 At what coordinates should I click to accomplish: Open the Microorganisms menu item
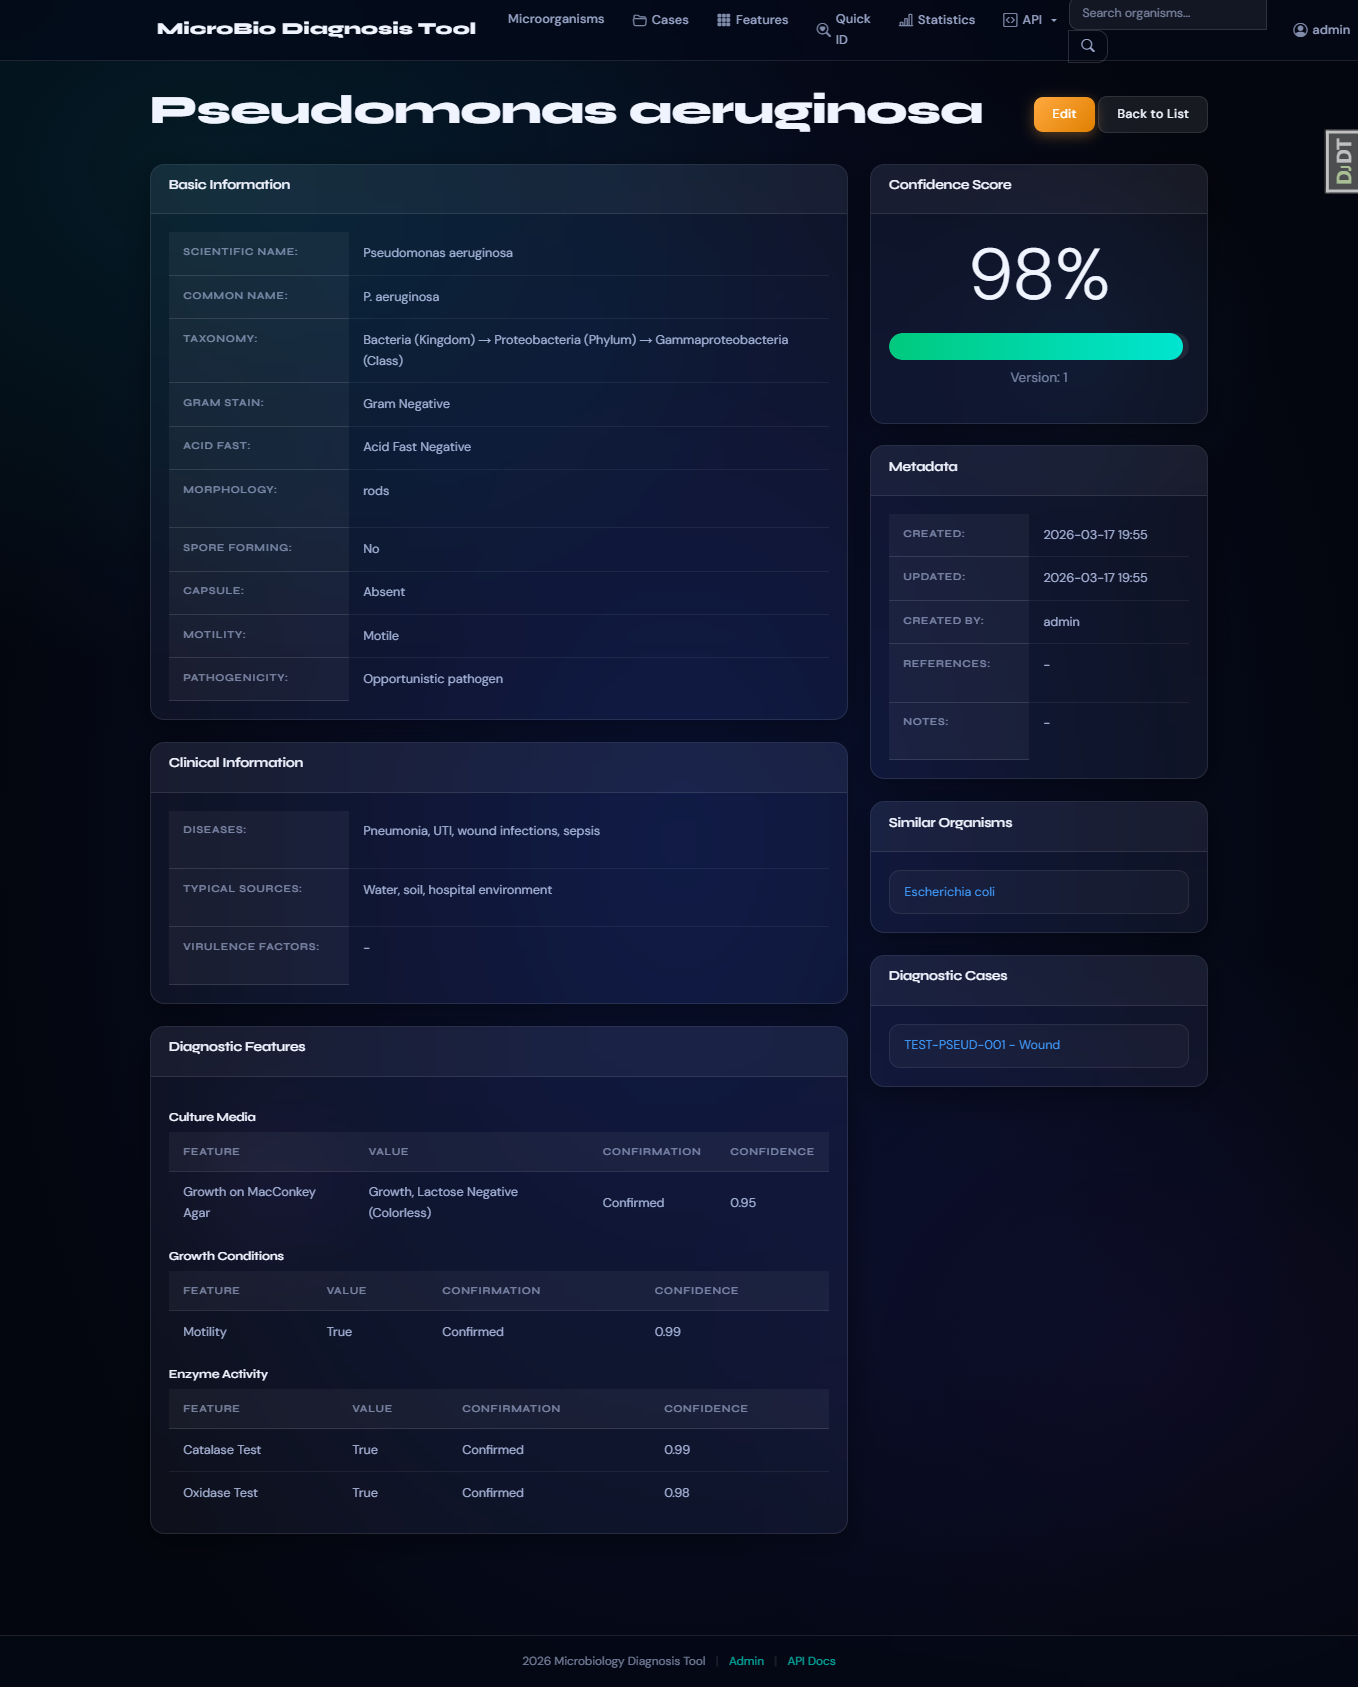(x=556, y=19)
